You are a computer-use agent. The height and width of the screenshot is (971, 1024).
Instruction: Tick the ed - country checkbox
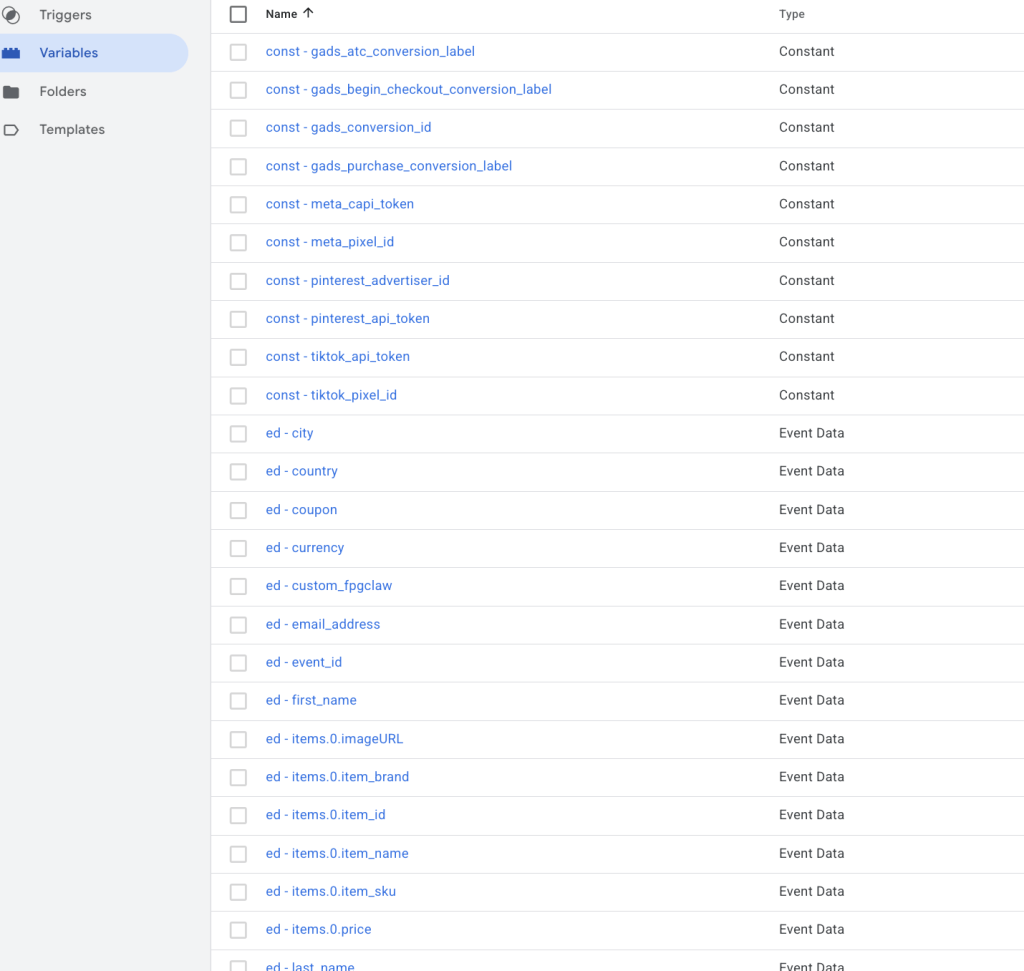[238, 471]
